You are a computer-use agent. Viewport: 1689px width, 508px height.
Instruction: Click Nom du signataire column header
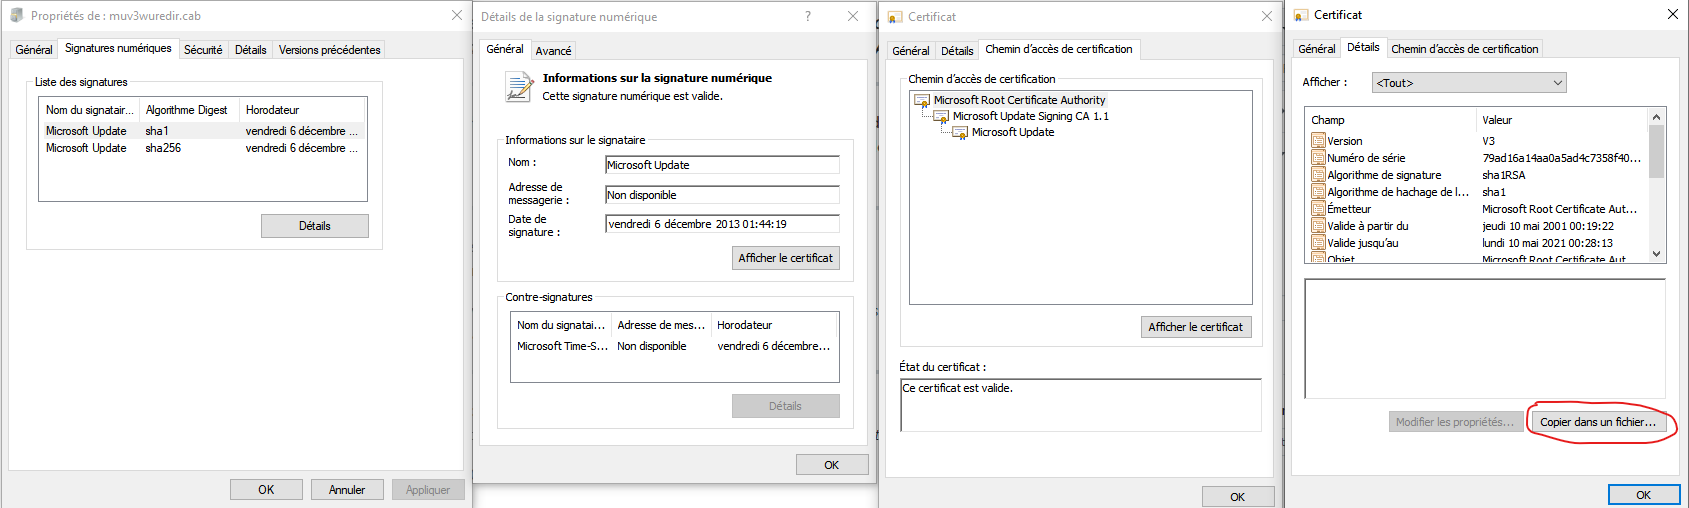[x=89, y=110]
